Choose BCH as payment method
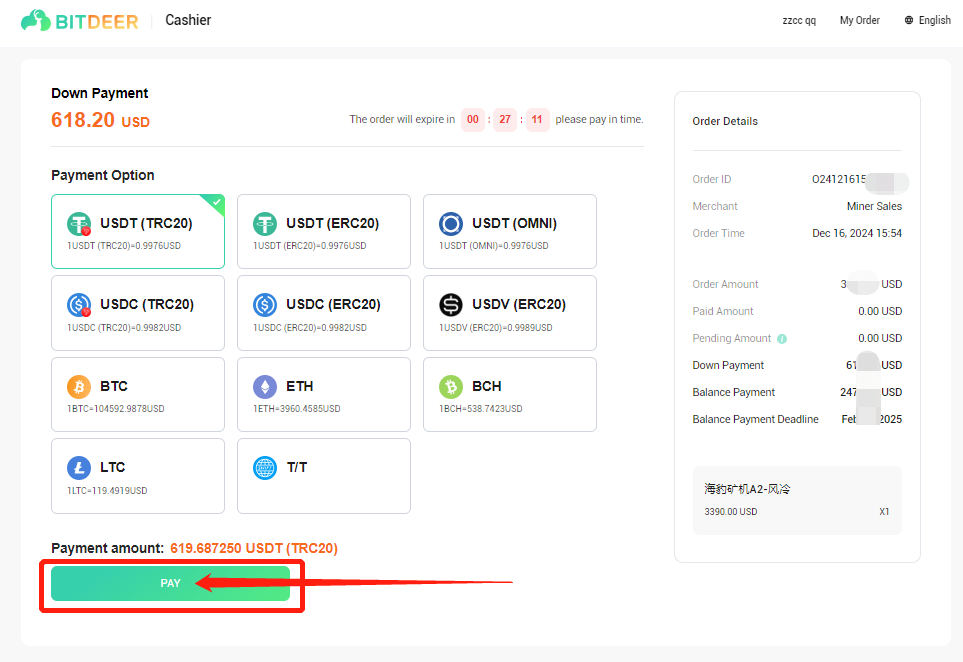 coord(510,394)
